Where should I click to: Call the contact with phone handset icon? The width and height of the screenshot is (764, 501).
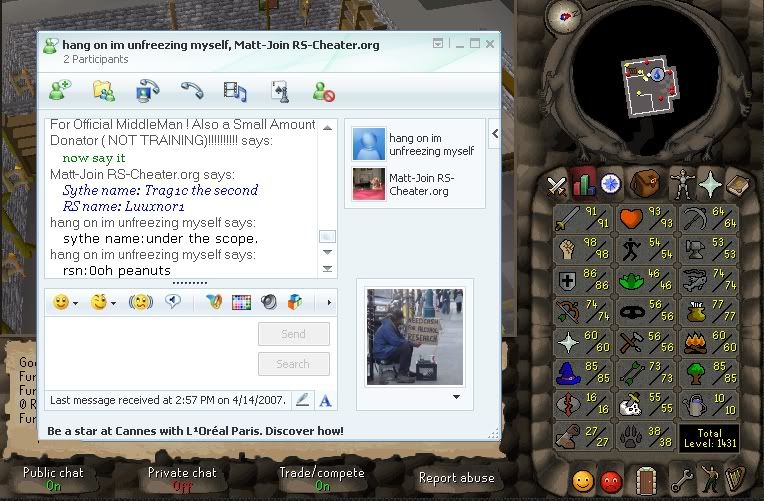pyautogui.click(x=192, y=90)
